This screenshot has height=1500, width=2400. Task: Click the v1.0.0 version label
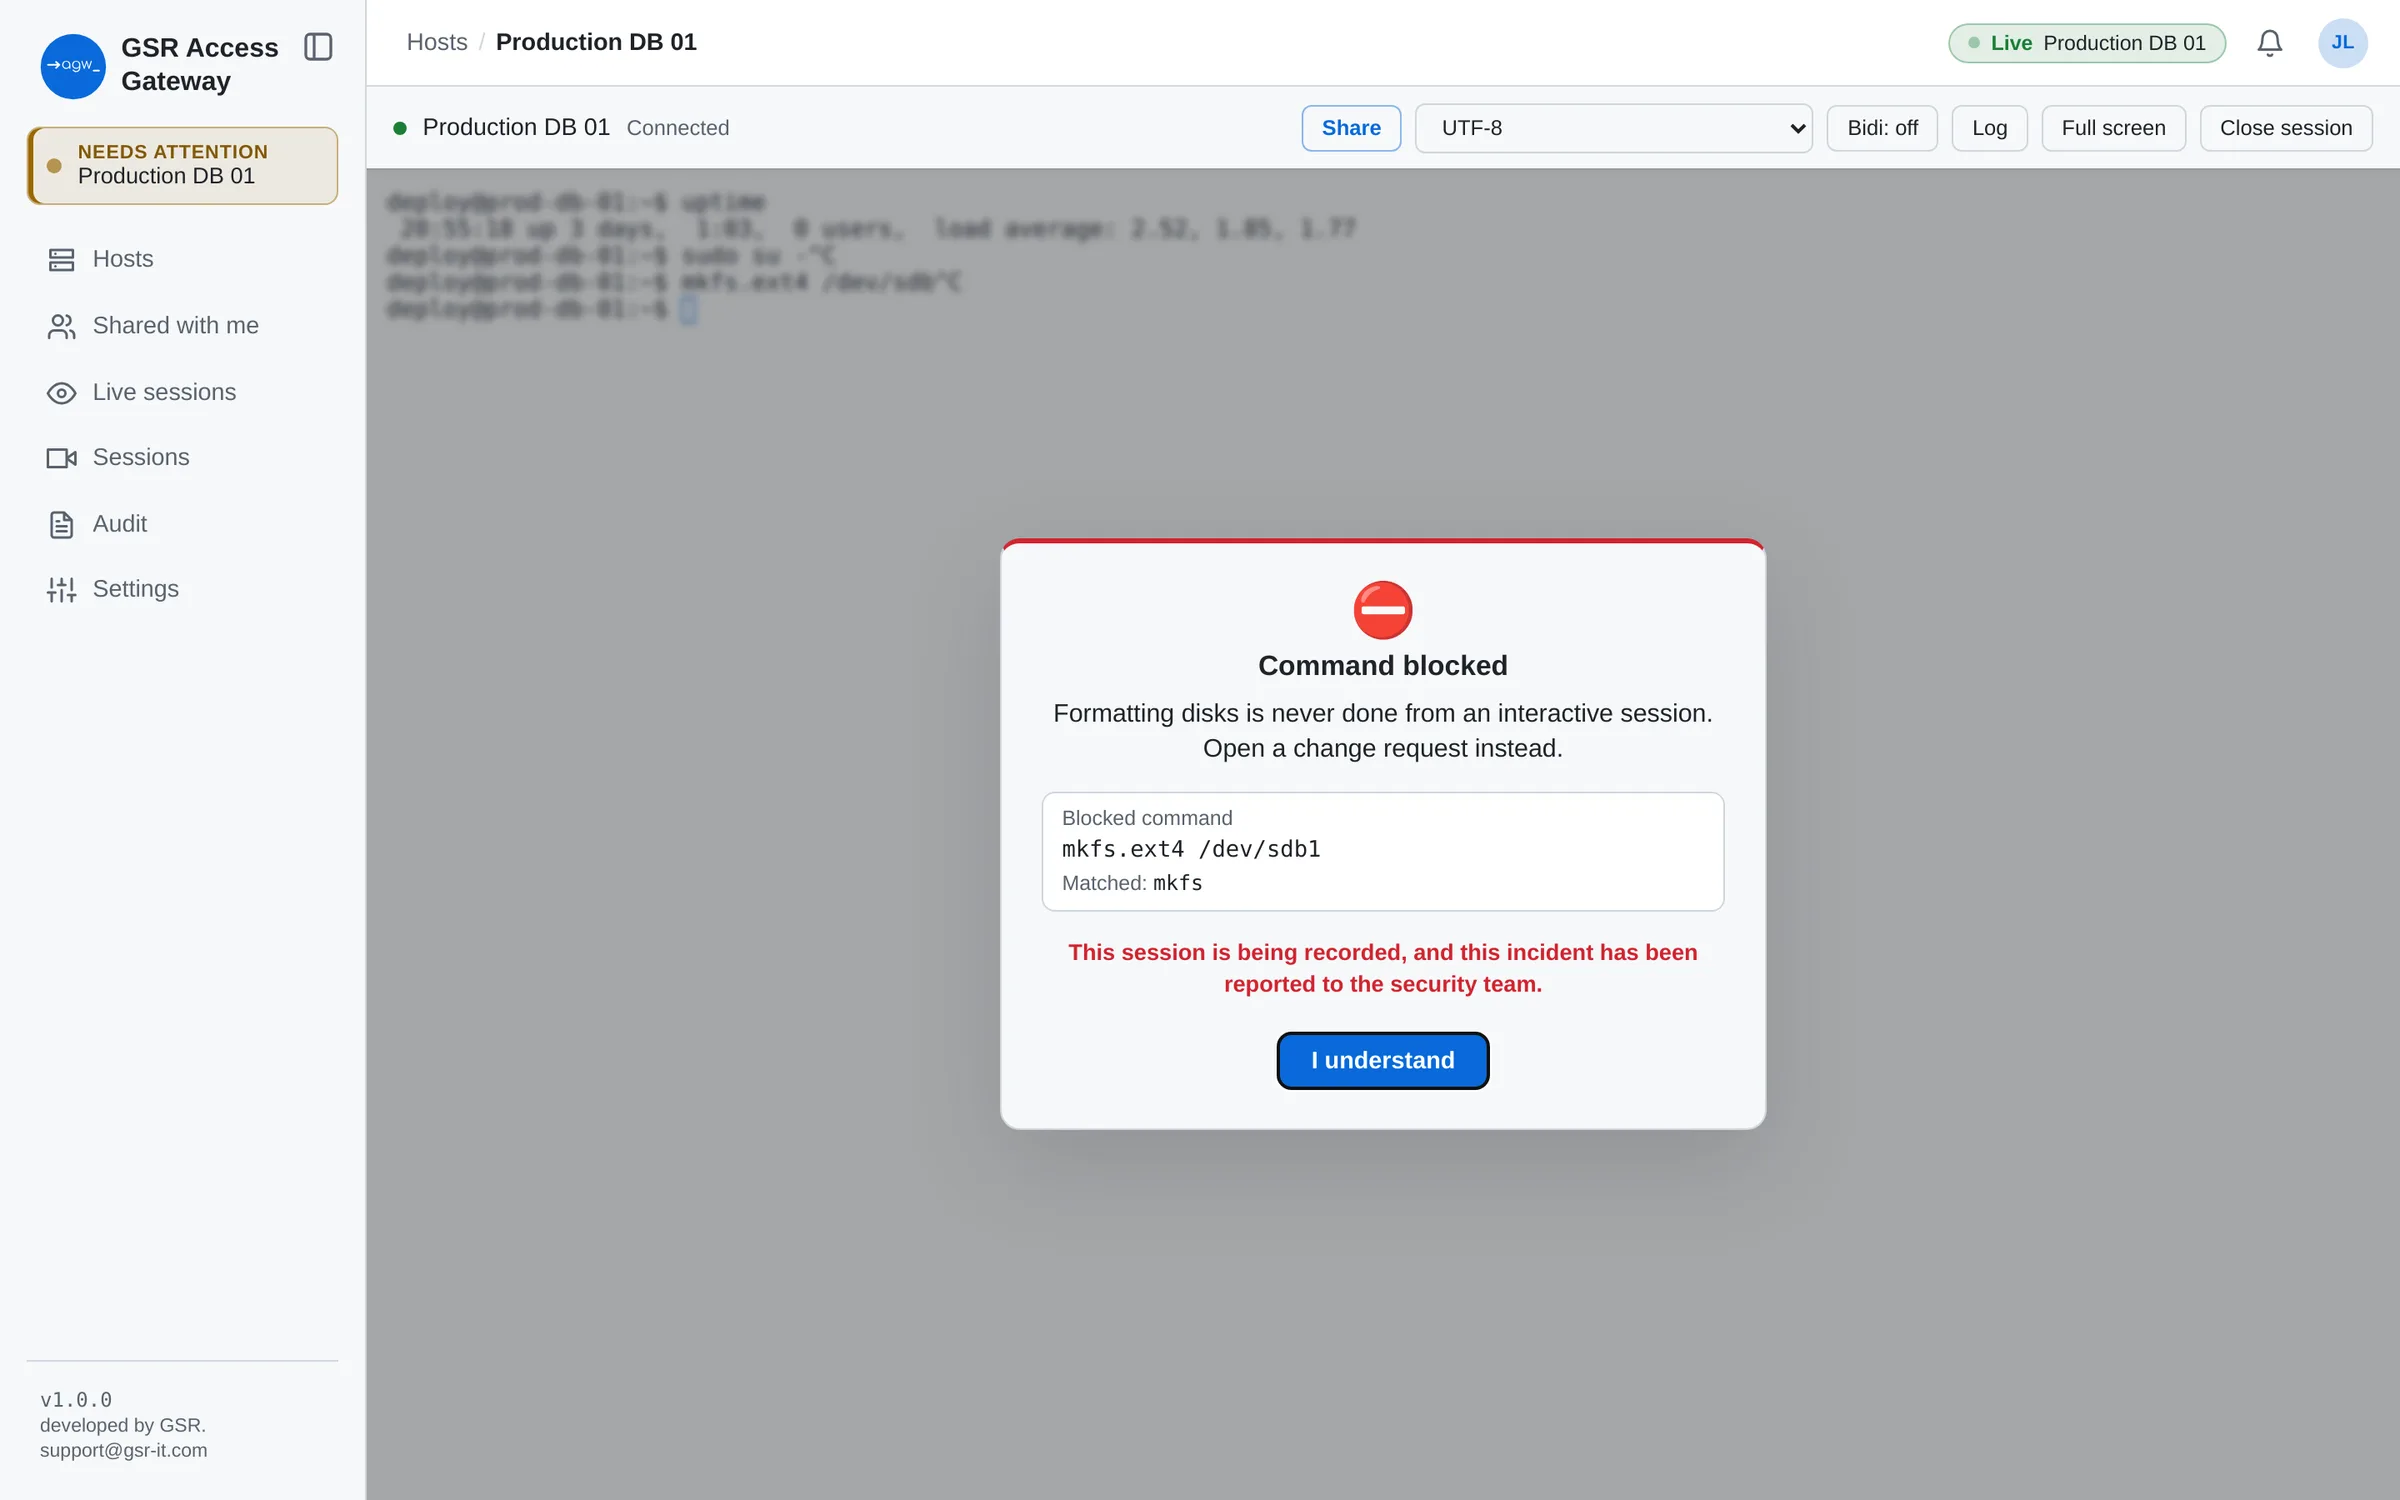(76, 1400)
